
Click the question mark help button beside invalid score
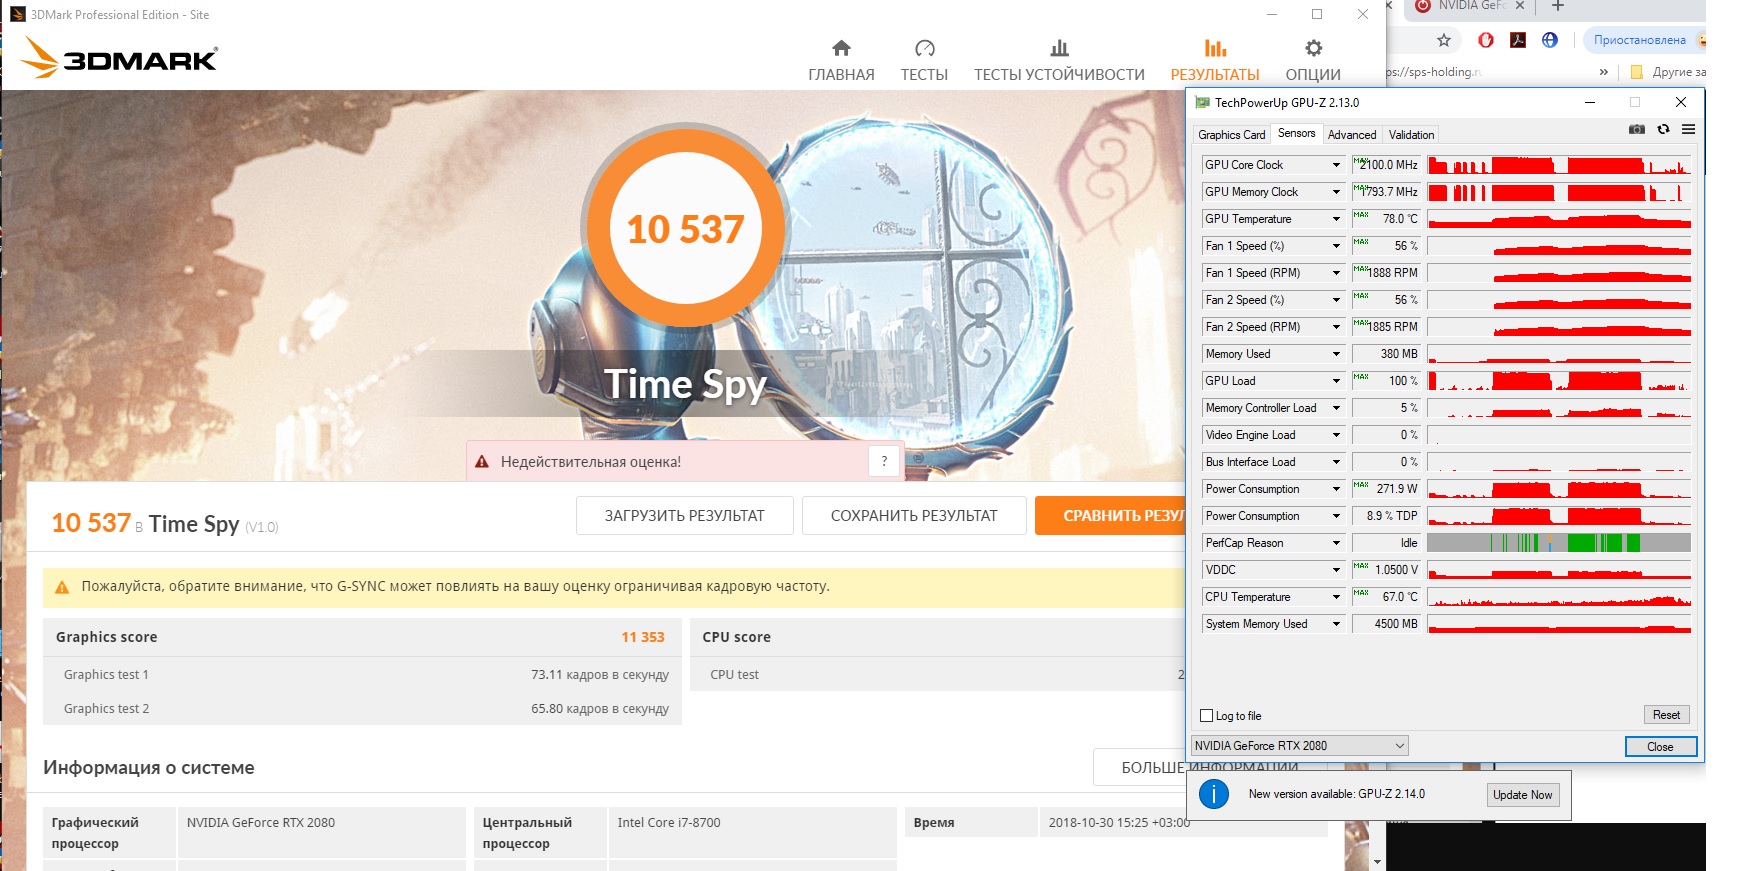[884, 461]
